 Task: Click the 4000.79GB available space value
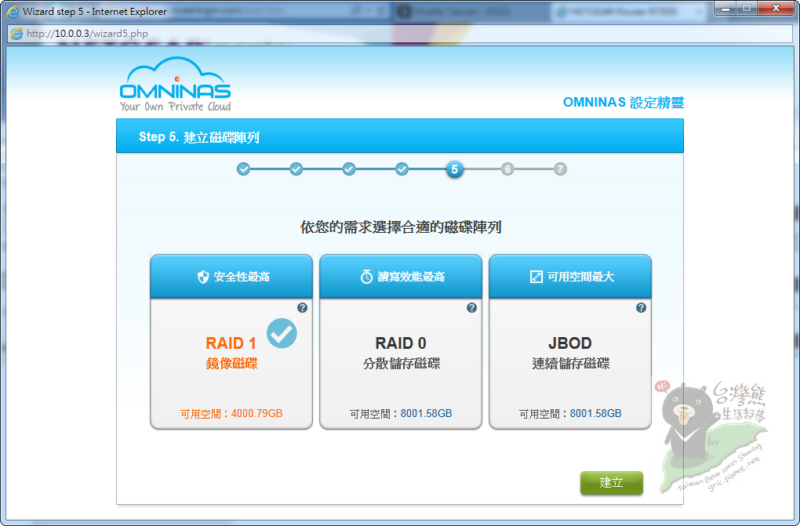point(257,413)
